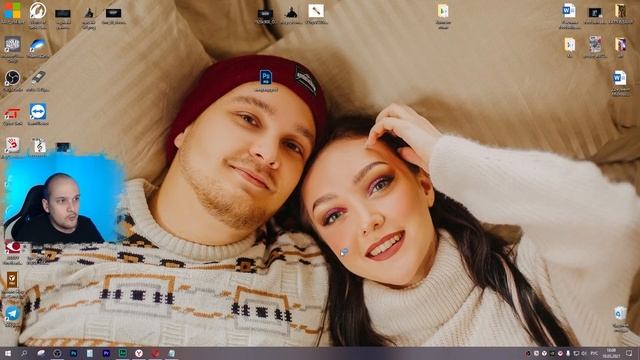Open the Word document beside the dark thumbnail
Image resolution: width=640 pixels, height=360 pixels.
[569, 11]
